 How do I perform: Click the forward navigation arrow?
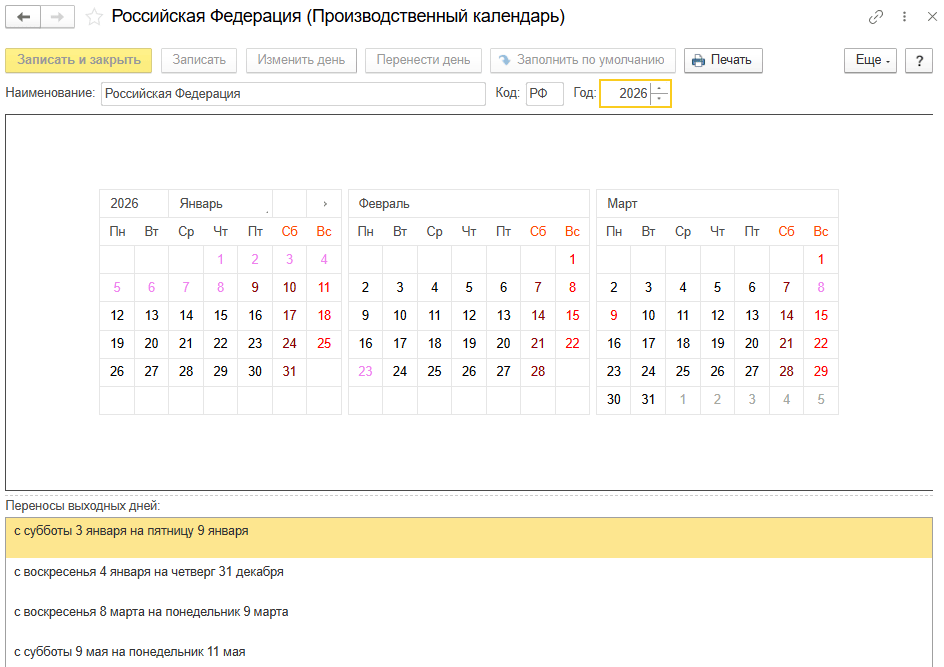(57, 17)
